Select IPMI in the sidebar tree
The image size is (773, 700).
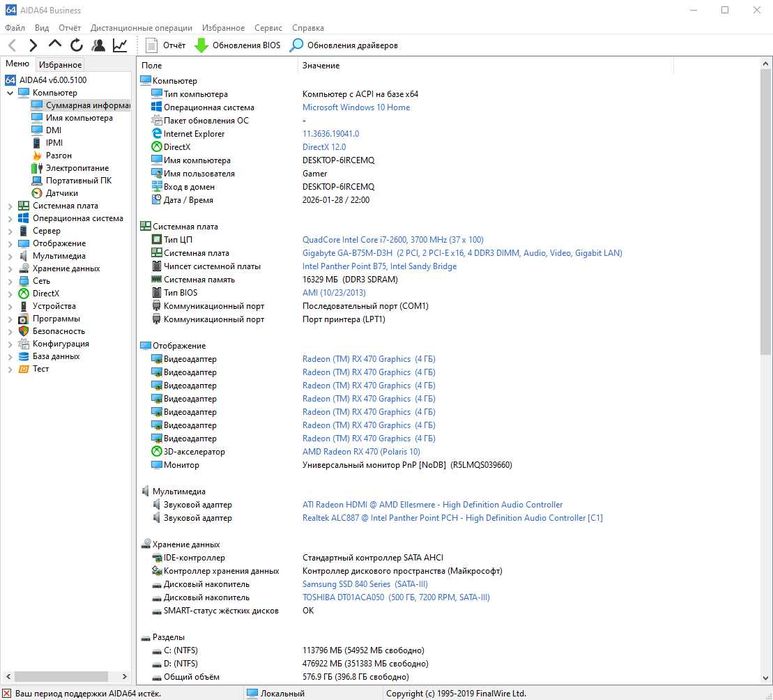54,142
